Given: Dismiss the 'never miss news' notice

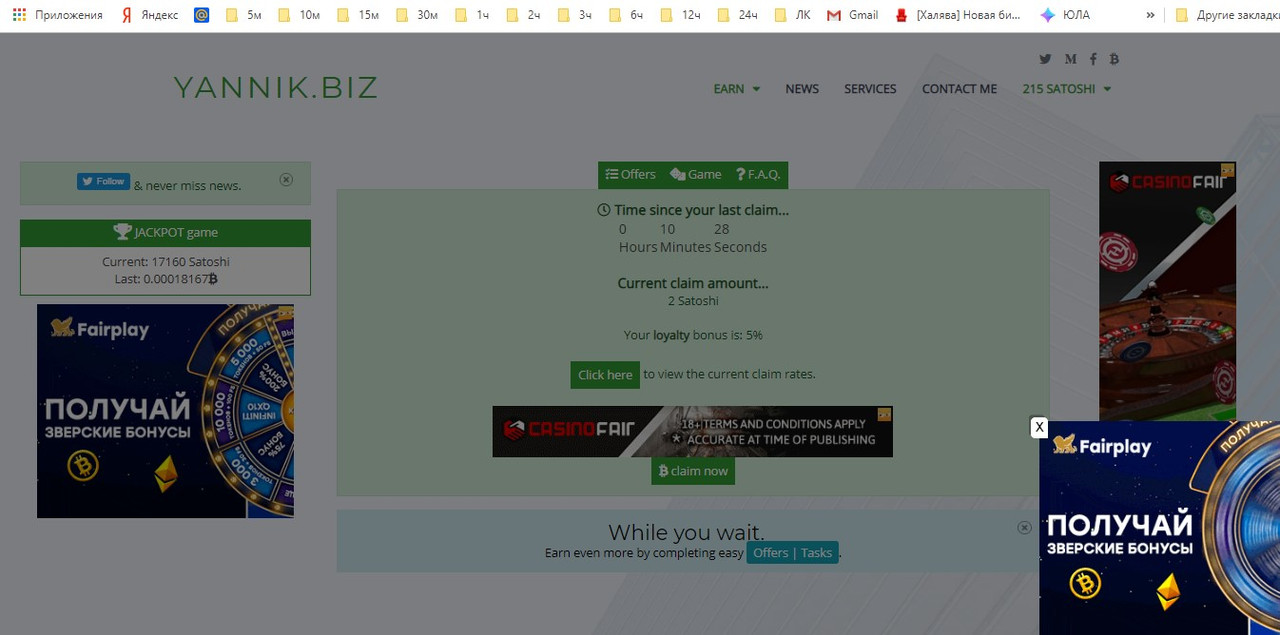Looking at the screenshot, I should tap(286, 180).
